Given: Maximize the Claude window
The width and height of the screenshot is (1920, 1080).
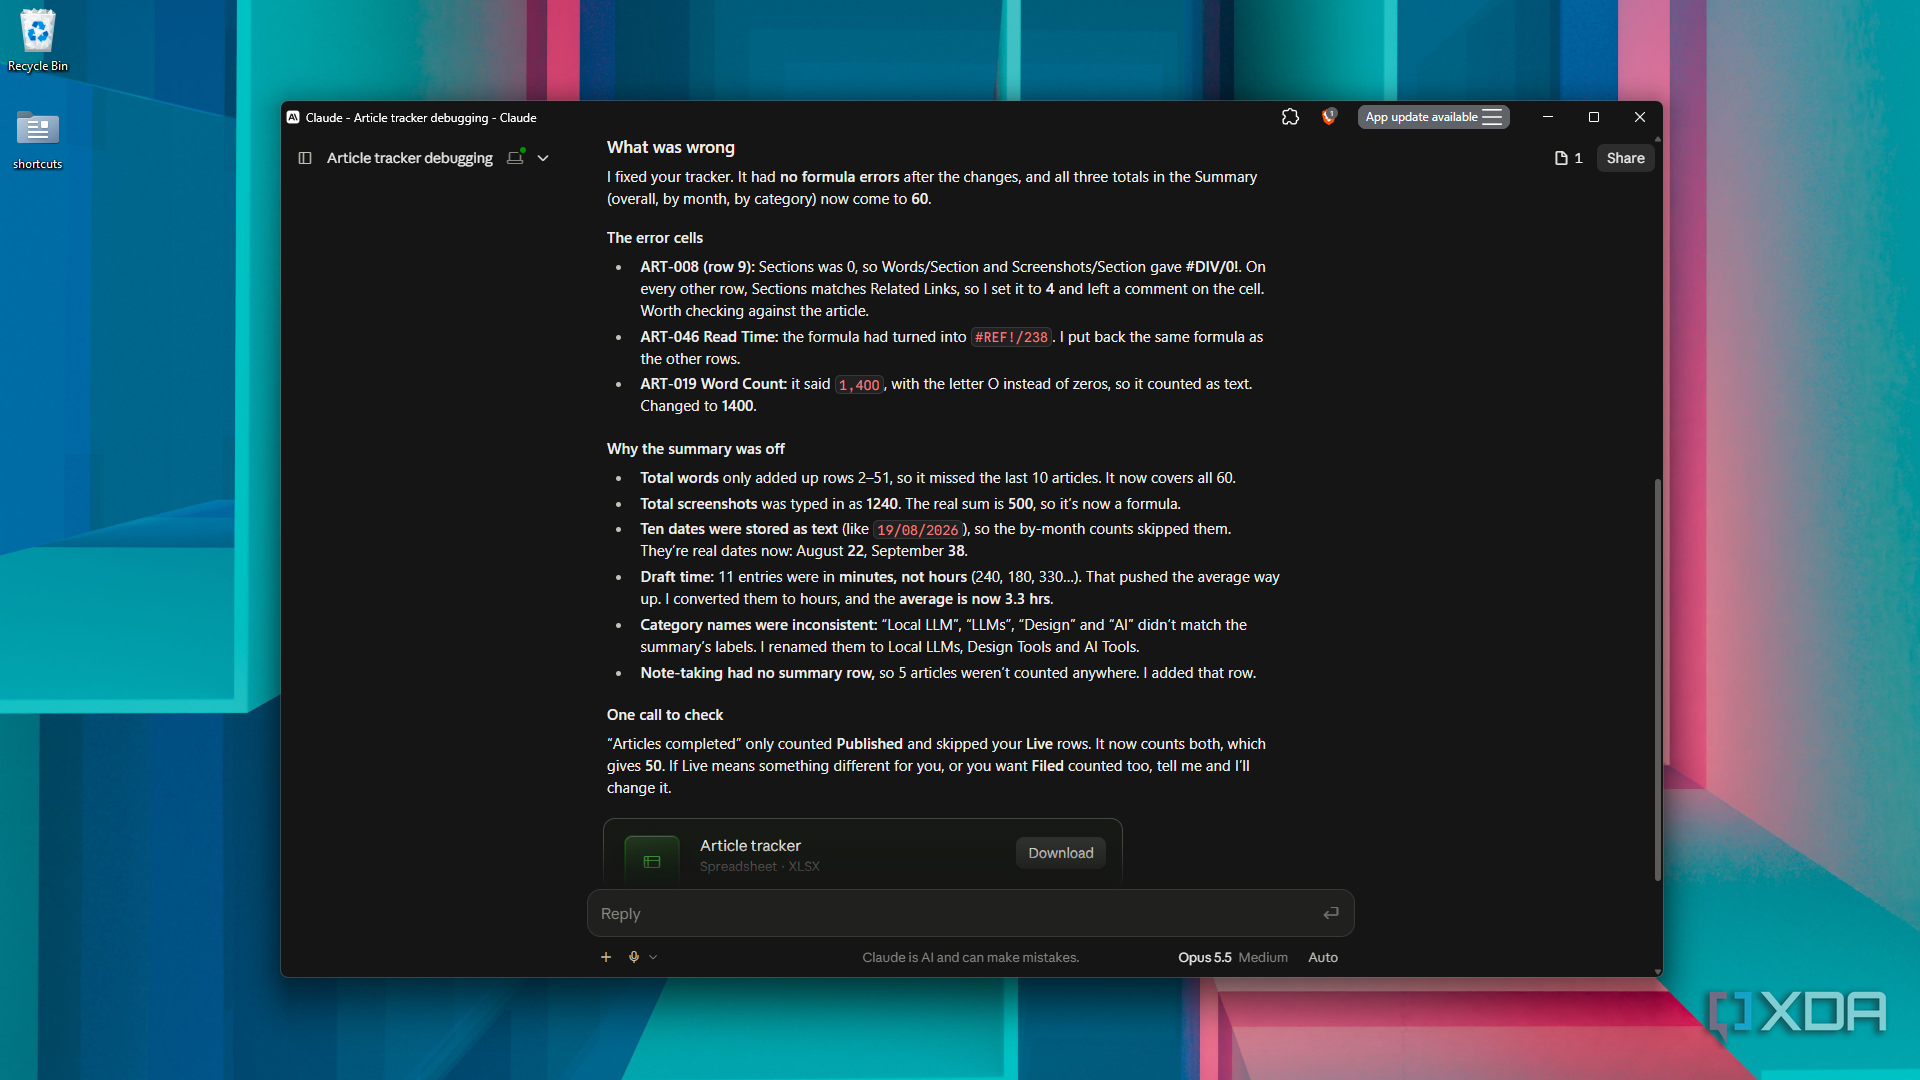Looking at the screenshot, I should (x=1594, y=117).
